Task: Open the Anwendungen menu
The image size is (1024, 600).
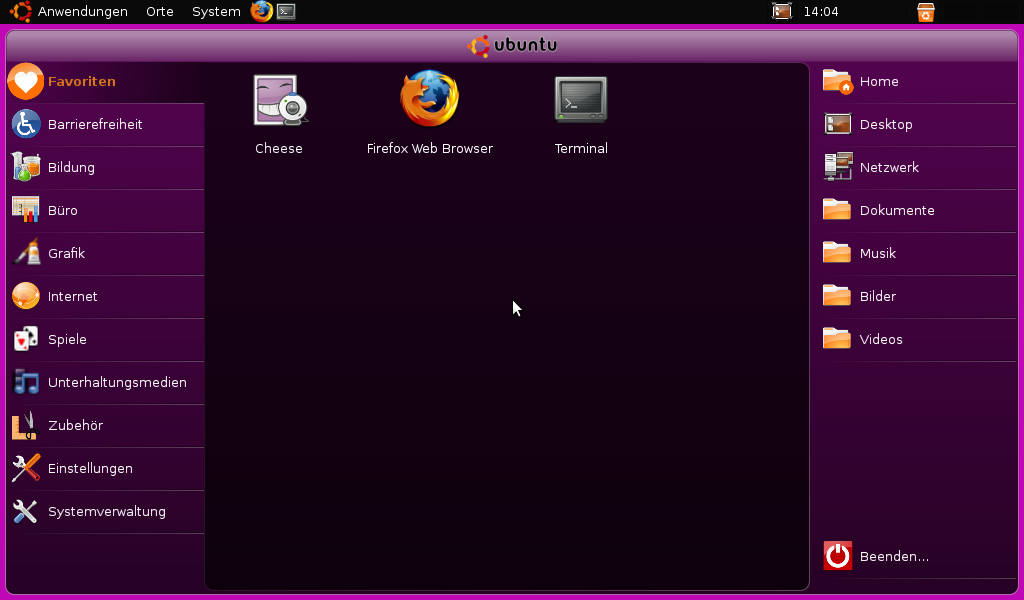Action: (x=82, y=12)
